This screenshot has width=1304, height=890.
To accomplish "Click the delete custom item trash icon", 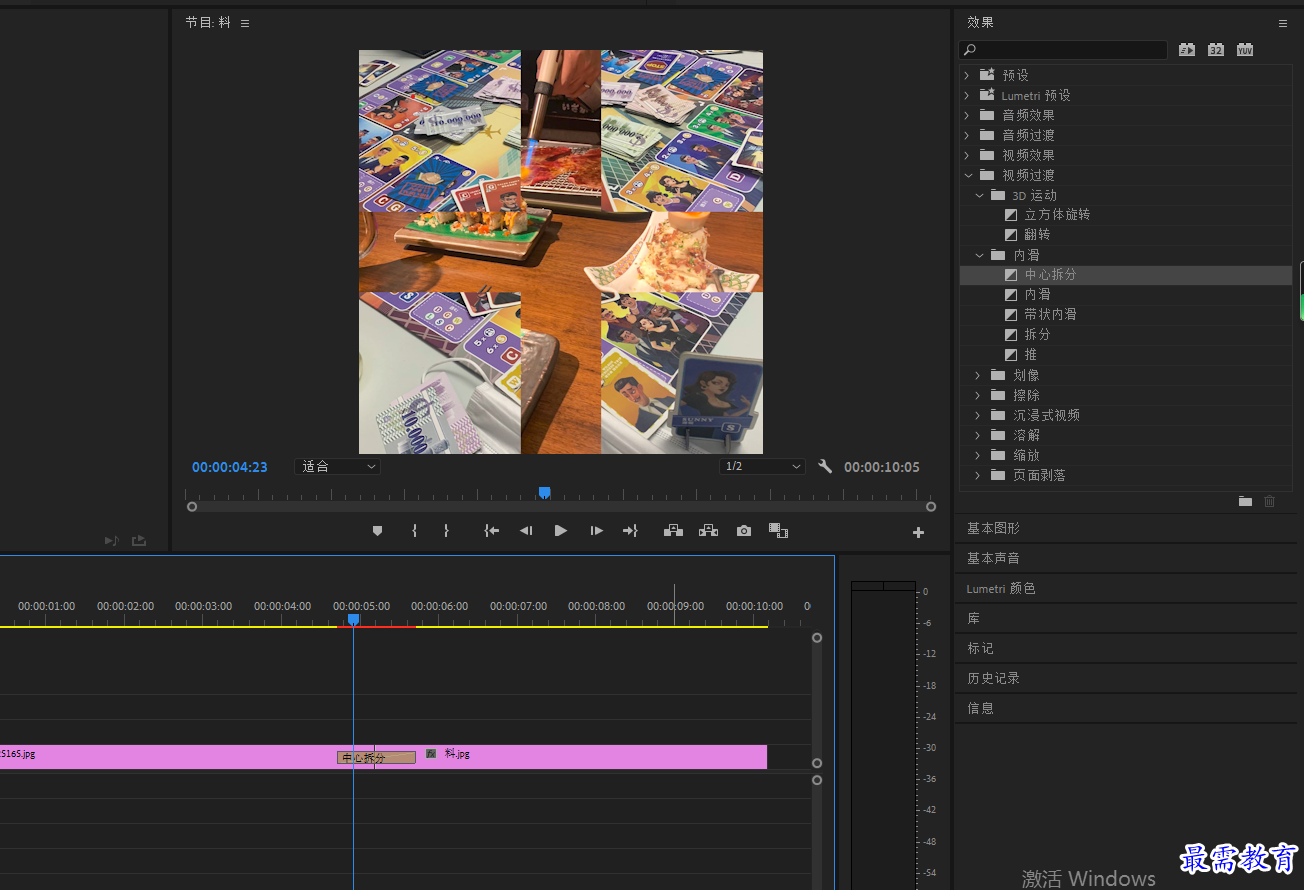I will pos(1270,501).
